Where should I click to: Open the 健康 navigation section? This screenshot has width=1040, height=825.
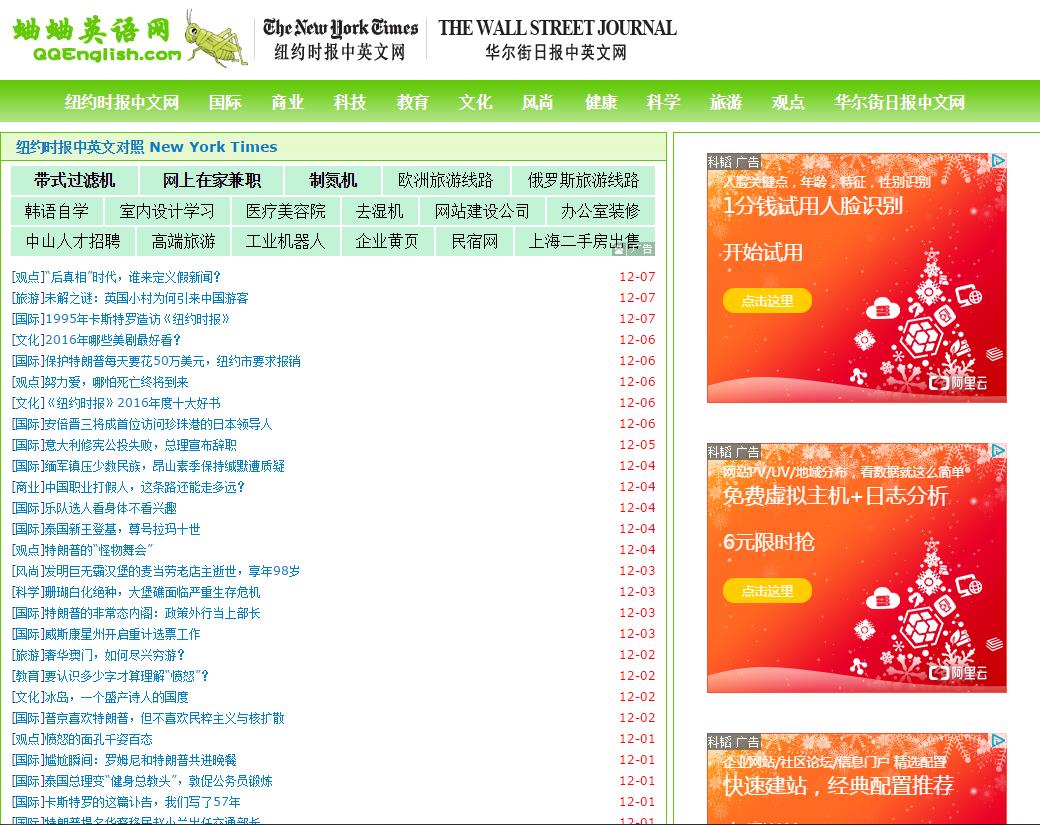pos(601,102)
